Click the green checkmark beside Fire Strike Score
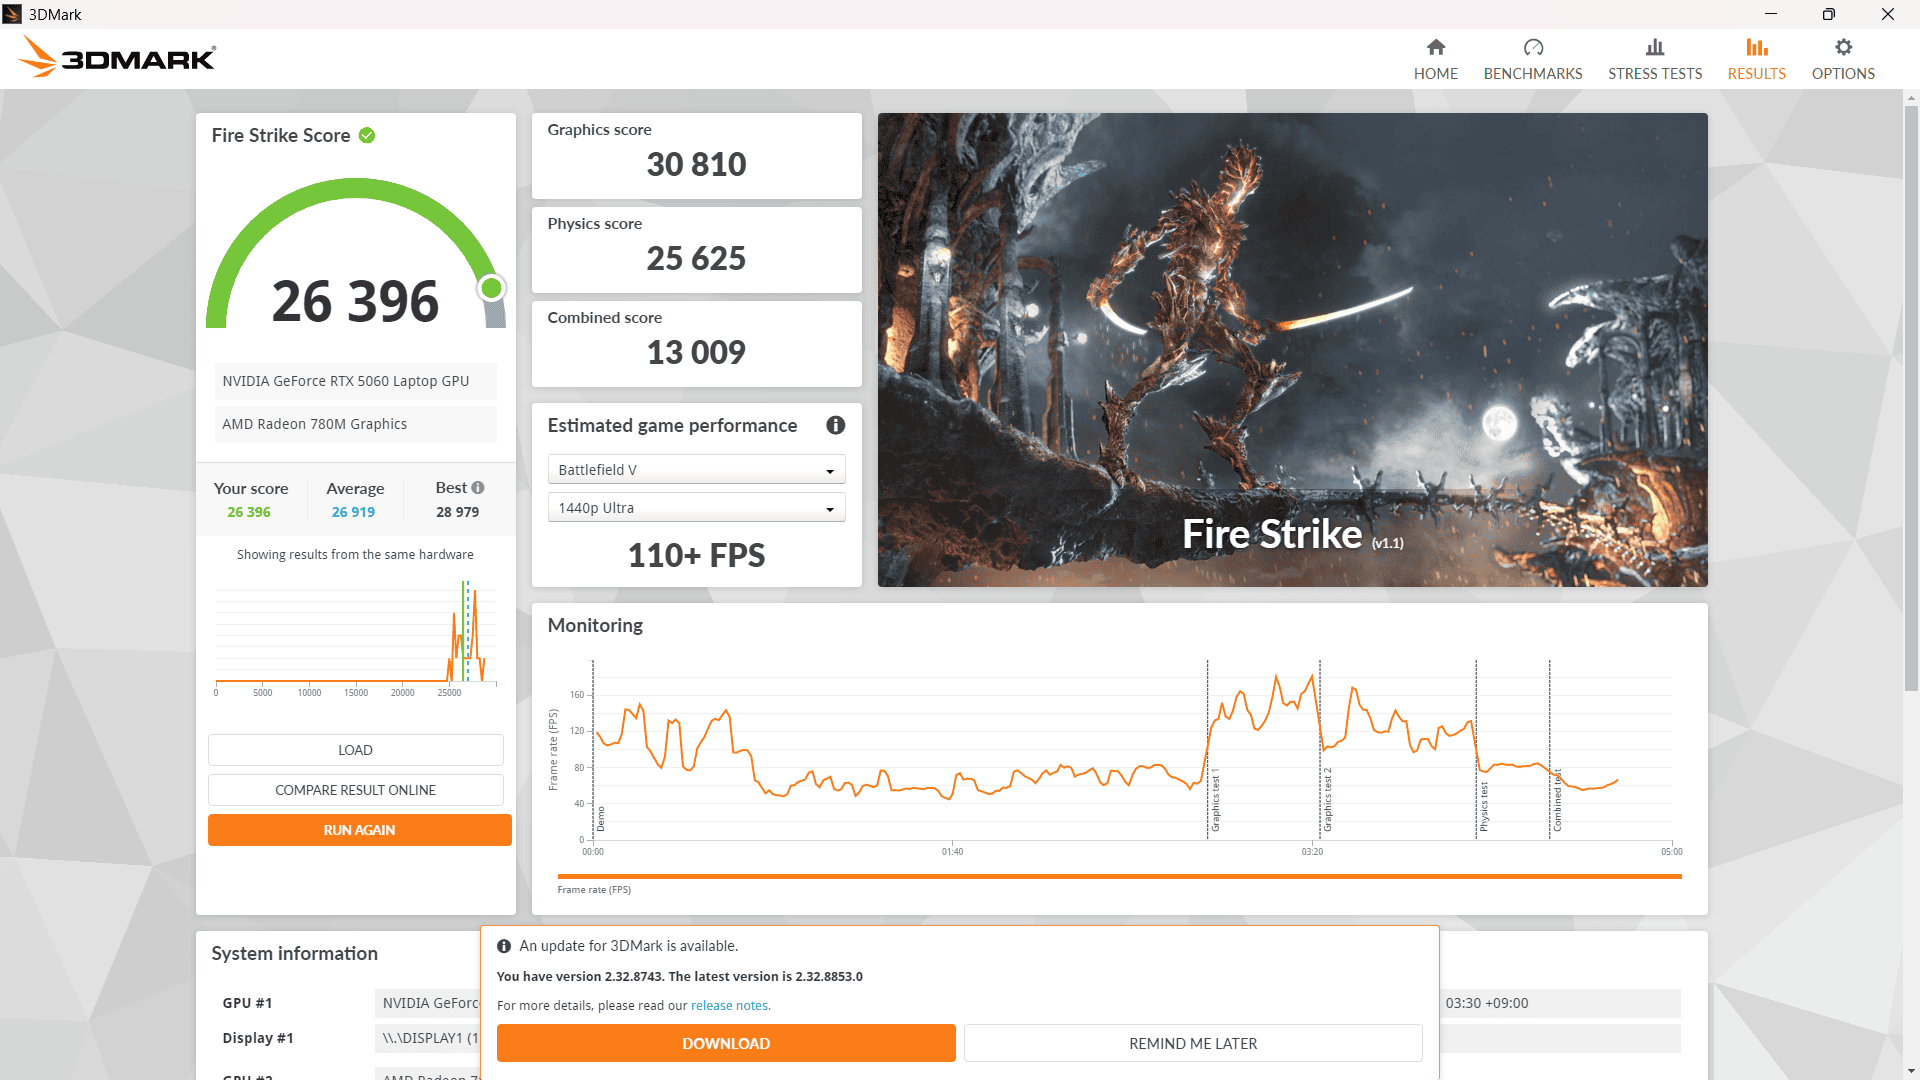Image resolution: width=1920 pixels, height=1080 pixels. point(367,135)
